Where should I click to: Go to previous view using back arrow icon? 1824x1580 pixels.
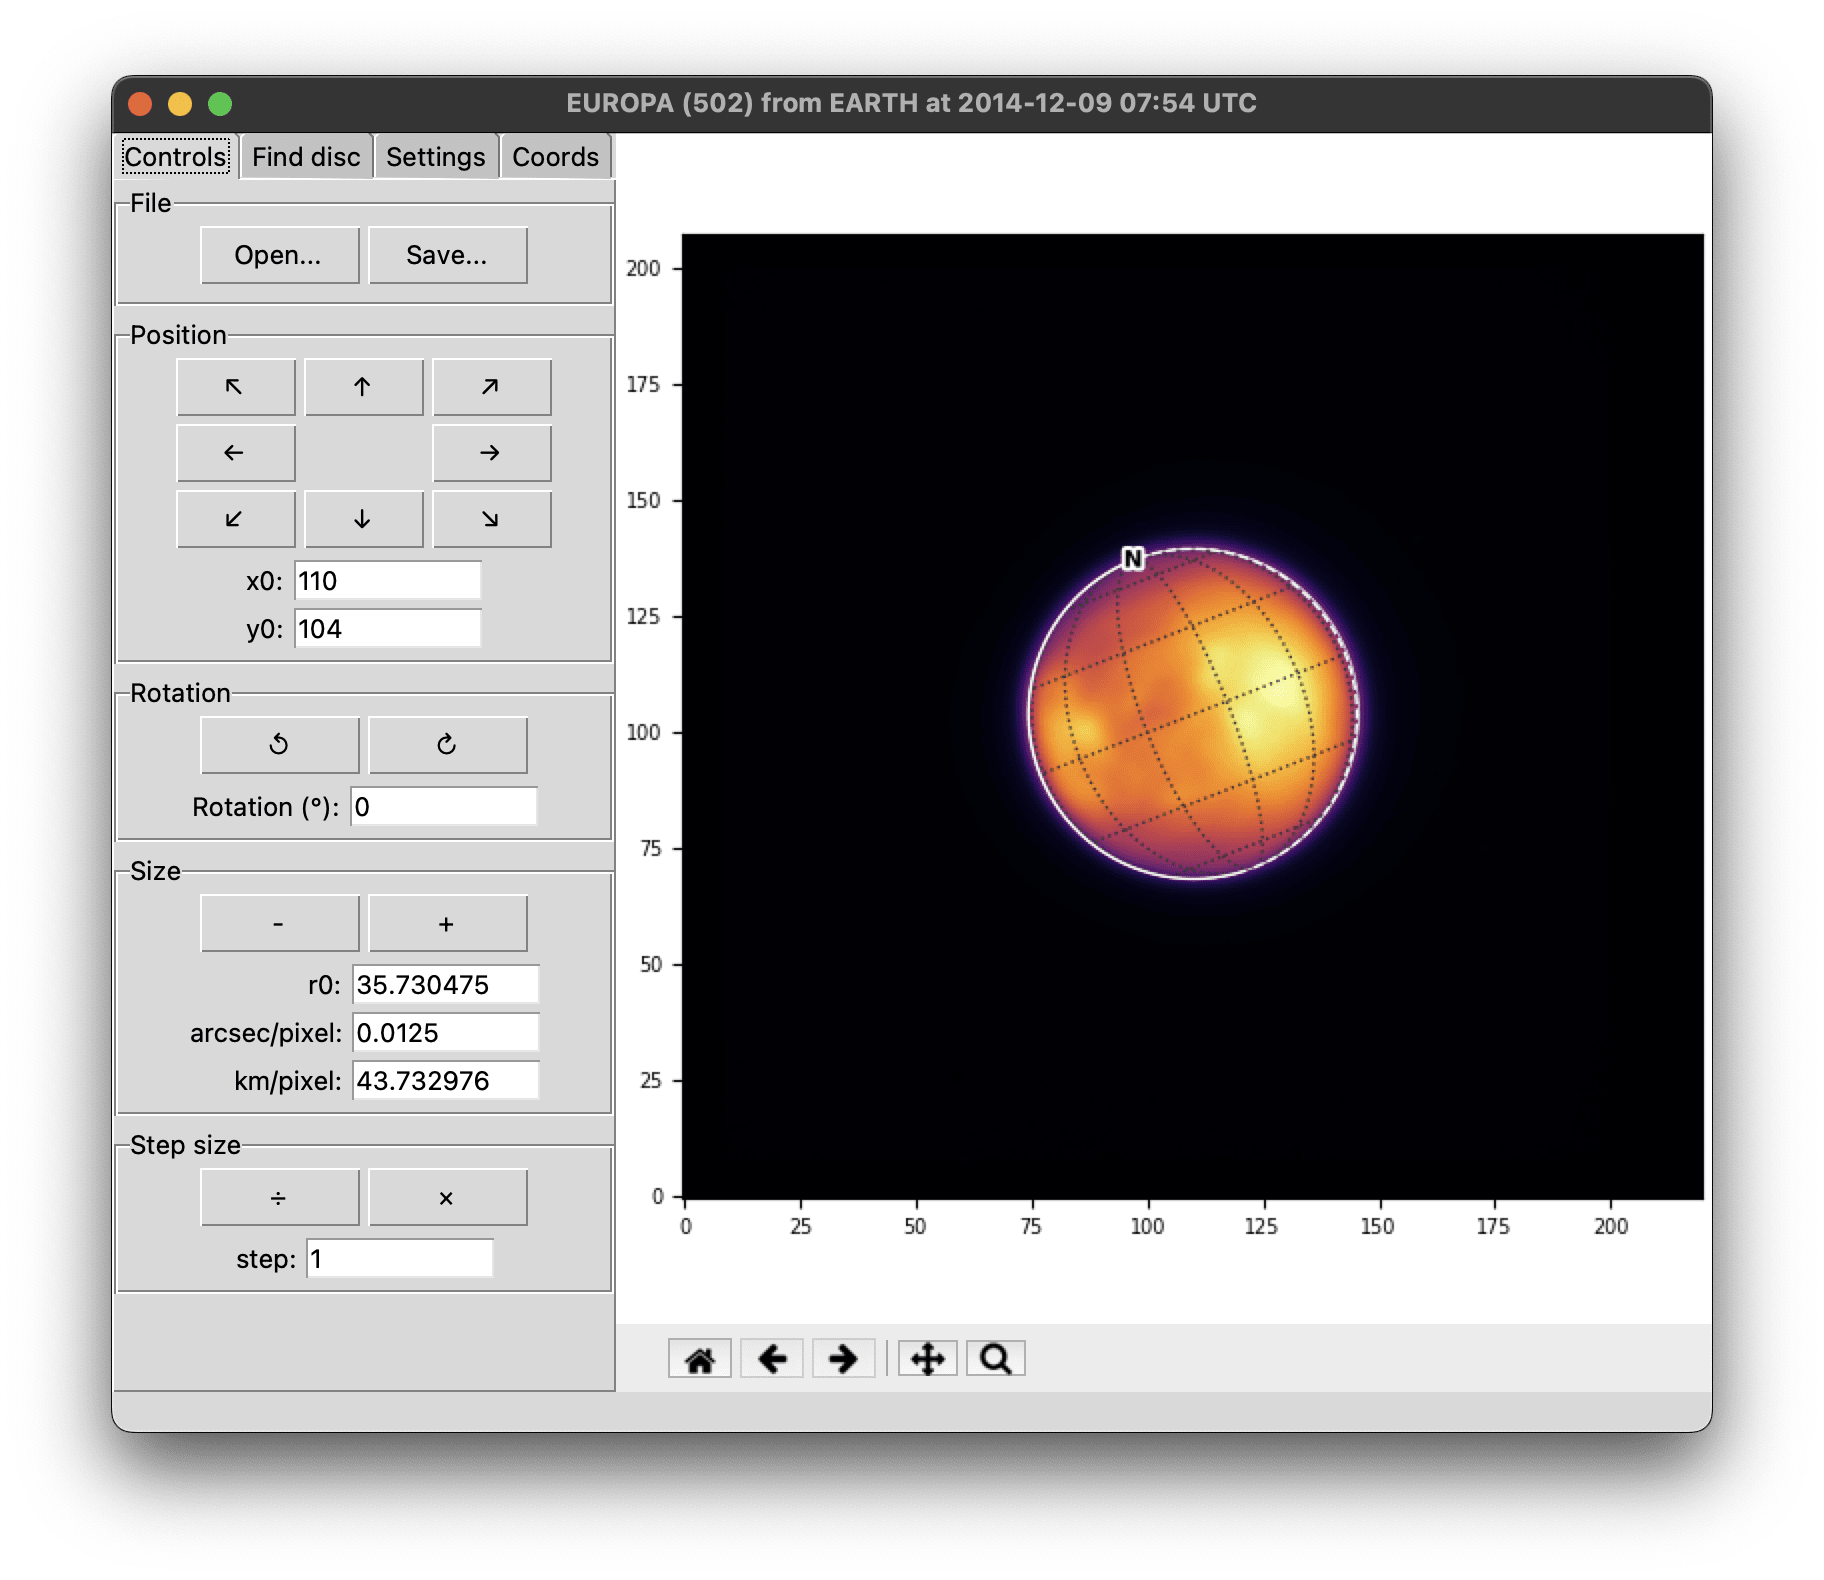pos(772,1357)
